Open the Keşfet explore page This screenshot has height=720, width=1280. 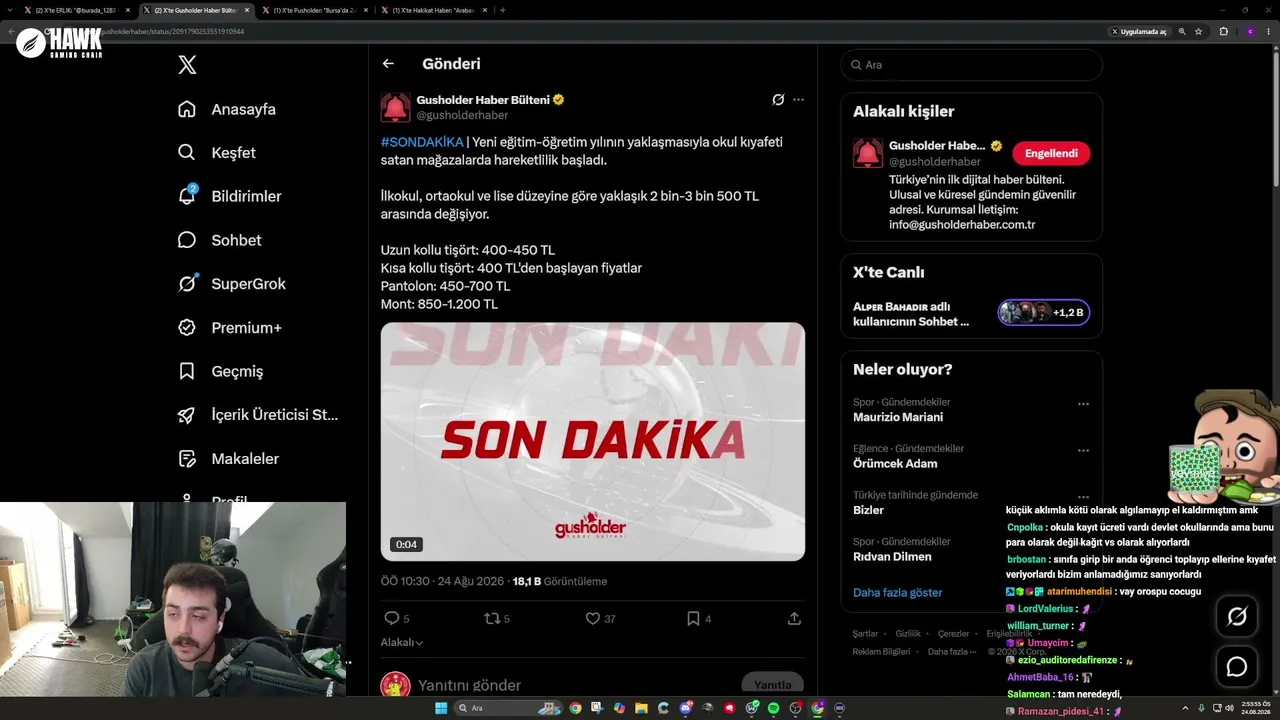coord(217,153)
